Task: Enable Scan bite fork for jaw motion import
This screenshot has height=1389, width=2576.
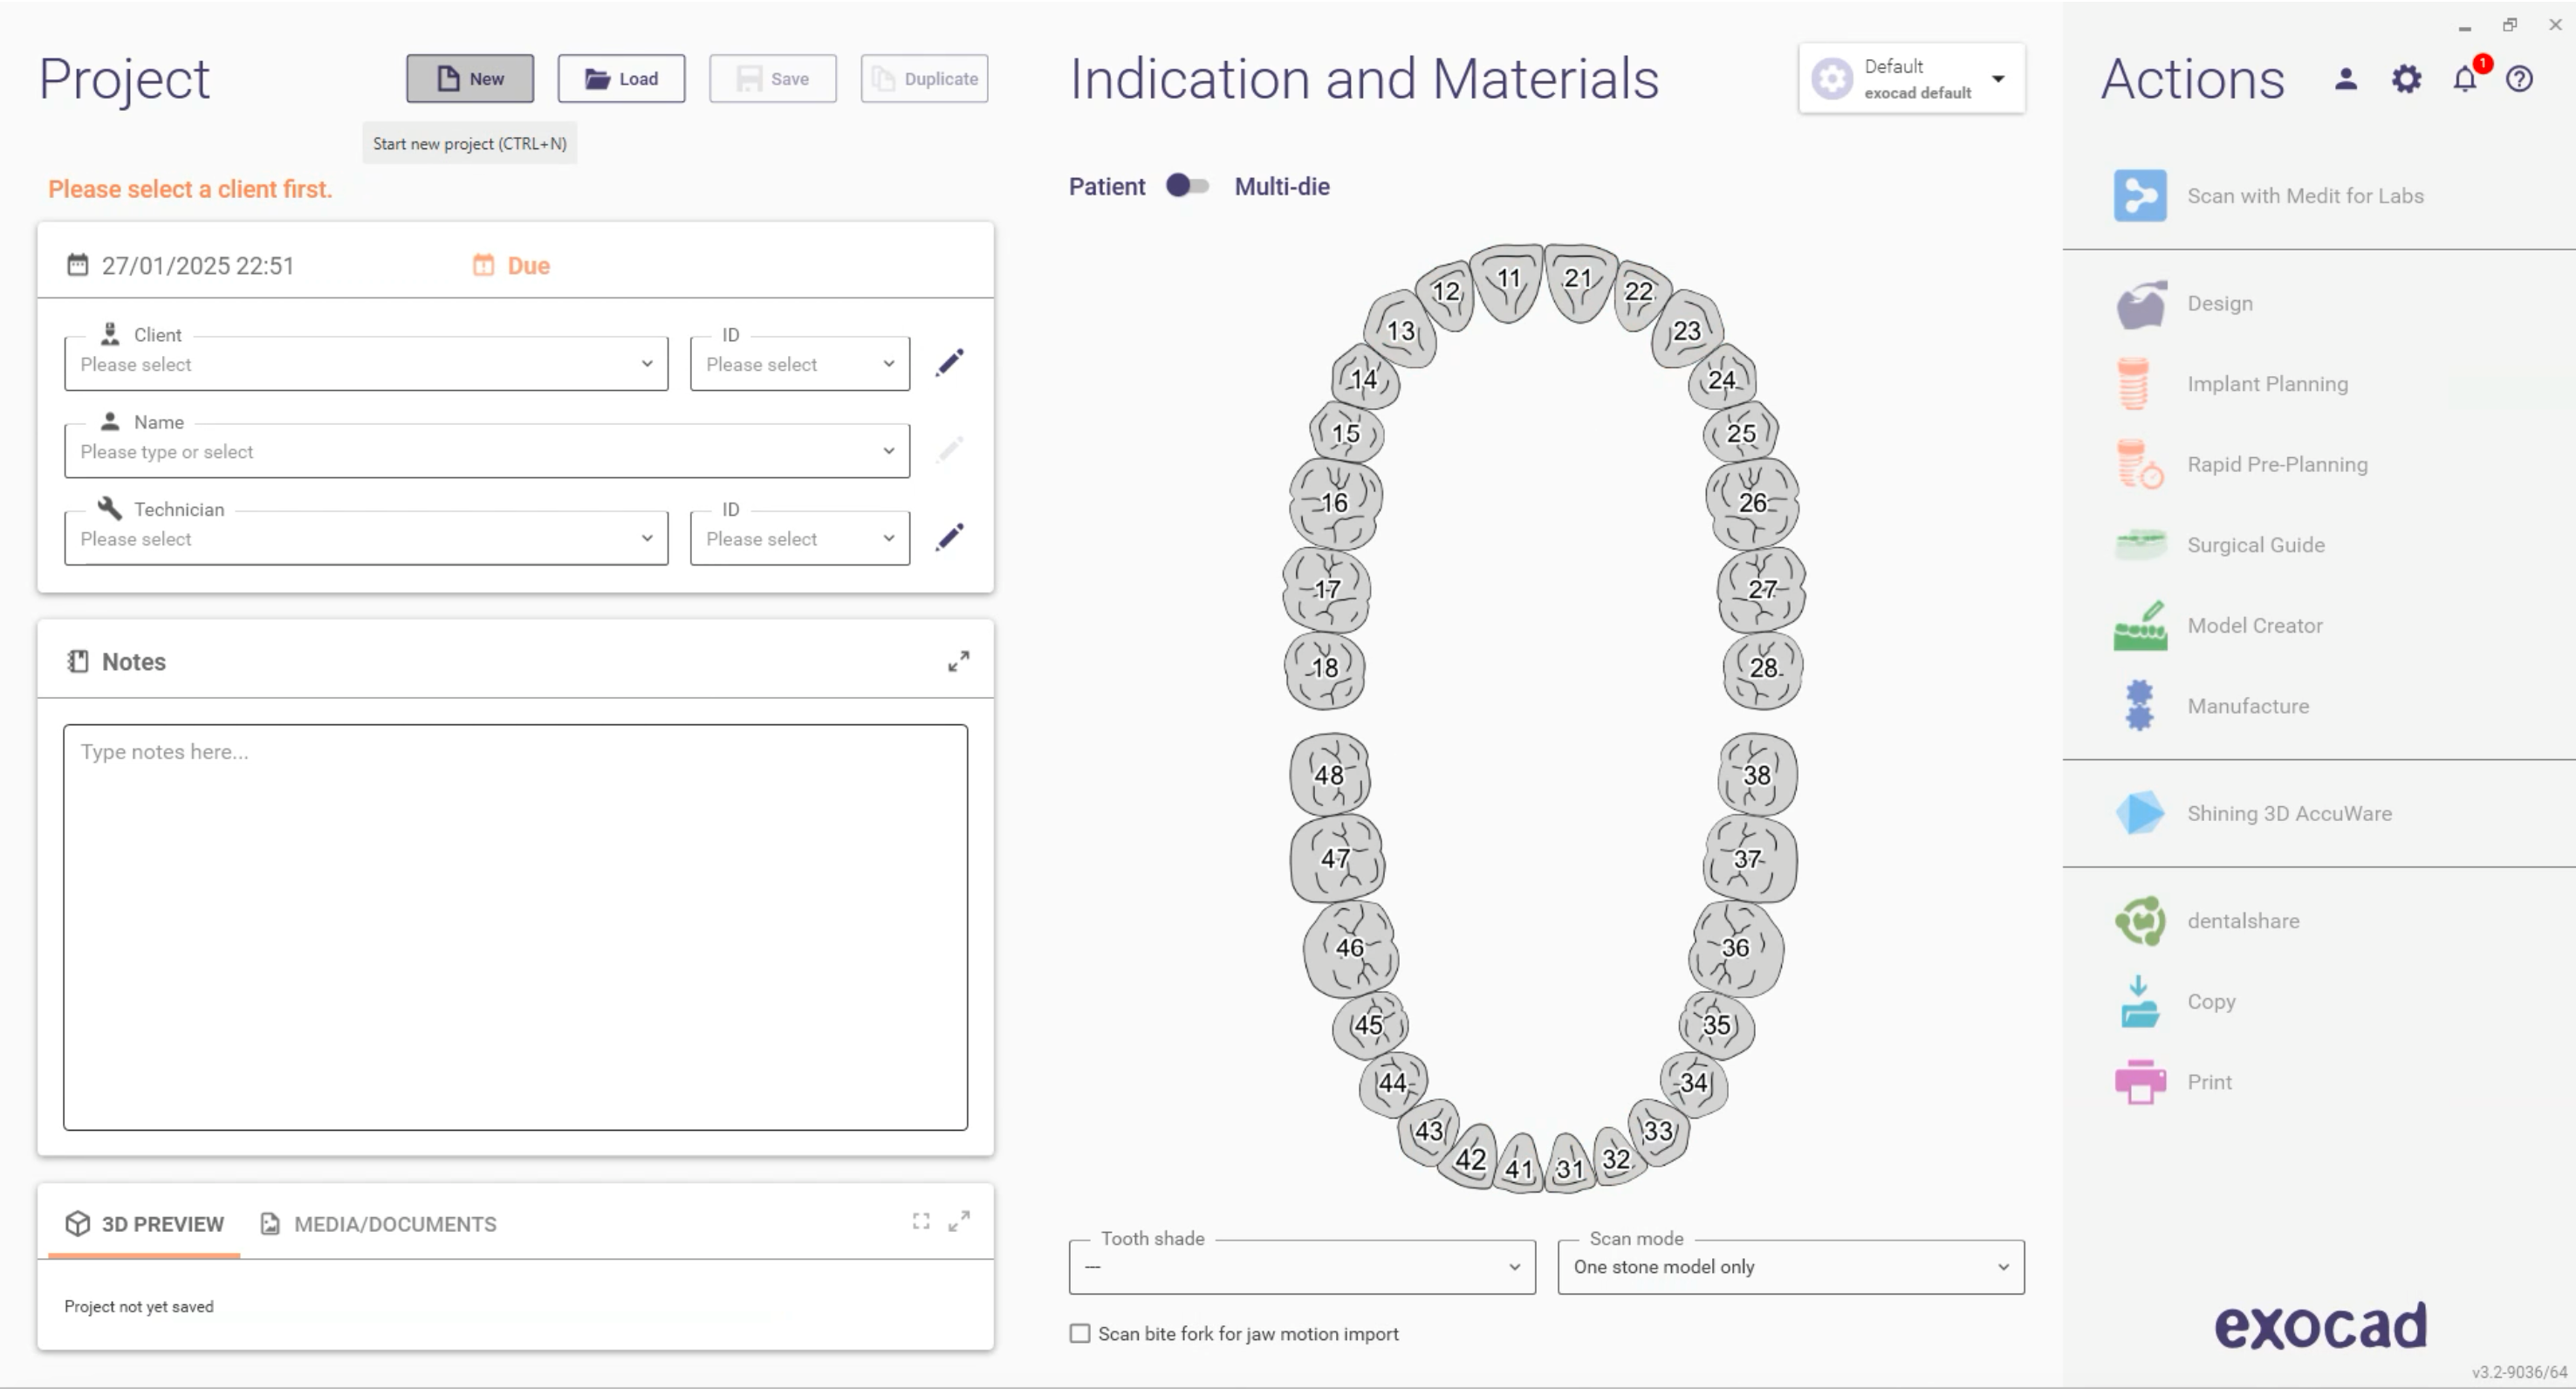Action: coord(1080,1333)
